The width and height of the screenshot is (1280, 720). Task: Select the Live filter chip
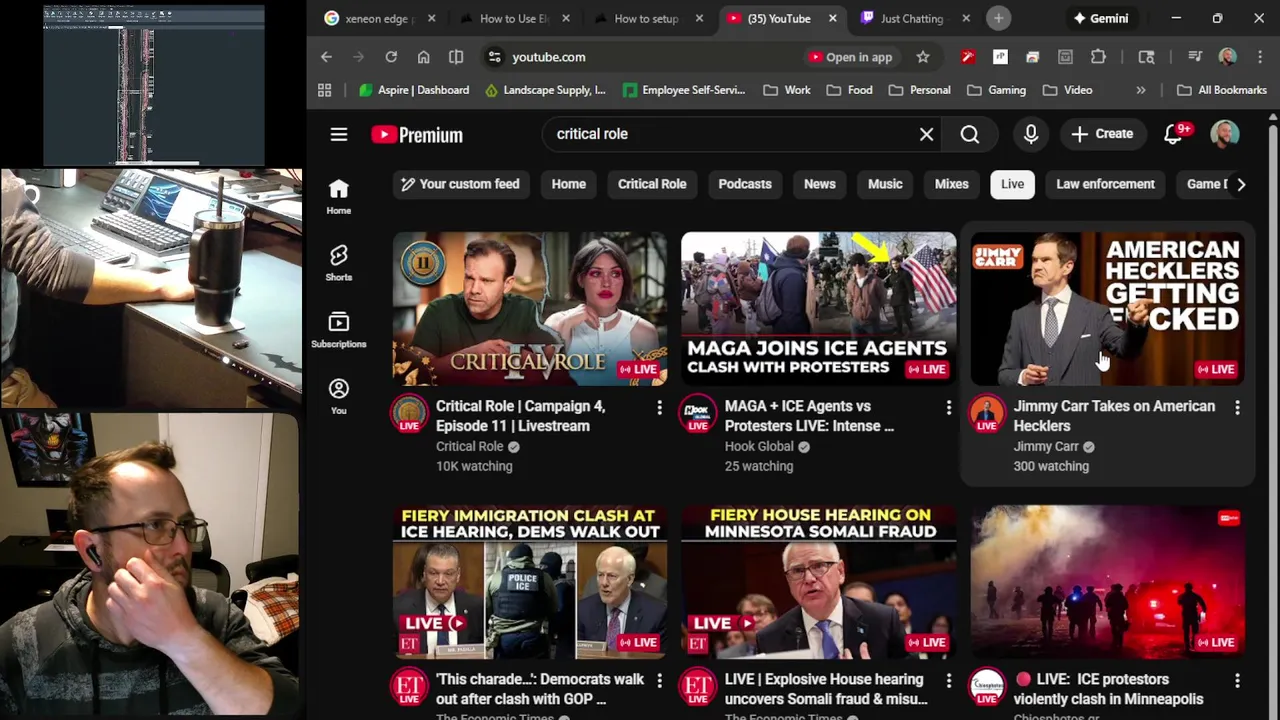point(1013,184)
